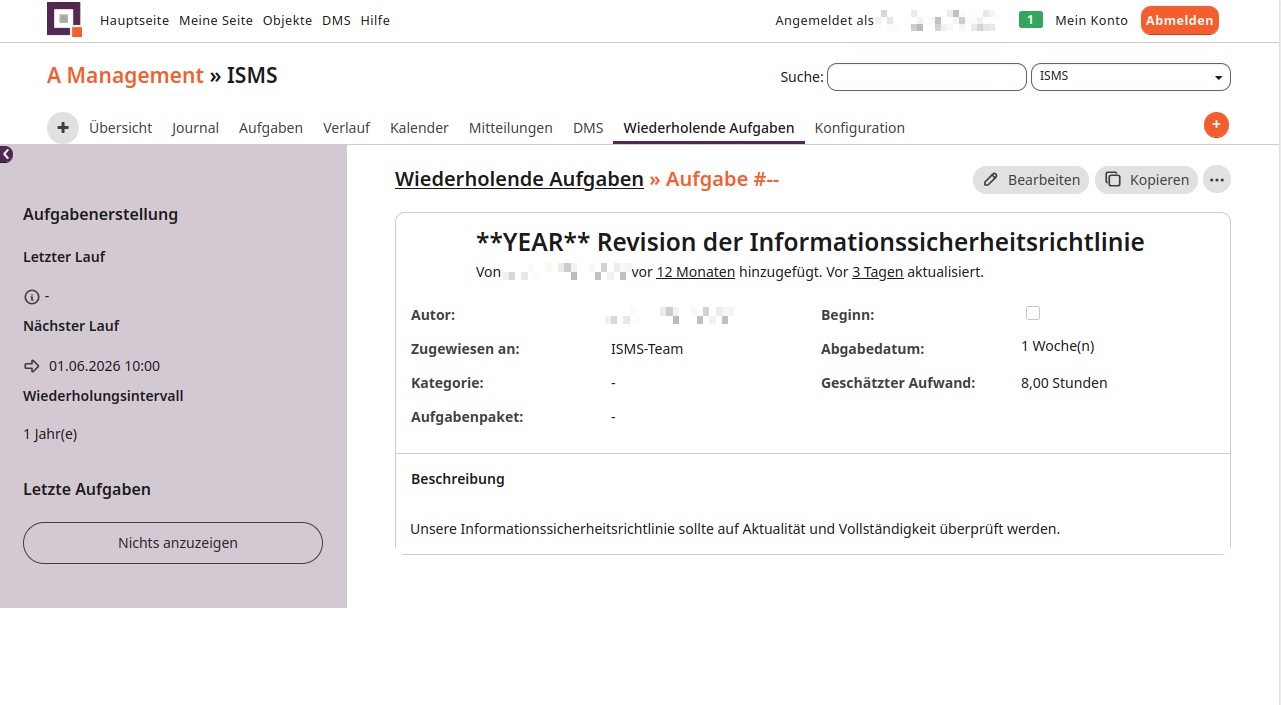Click the Abmelden button

pos(1180,20)
